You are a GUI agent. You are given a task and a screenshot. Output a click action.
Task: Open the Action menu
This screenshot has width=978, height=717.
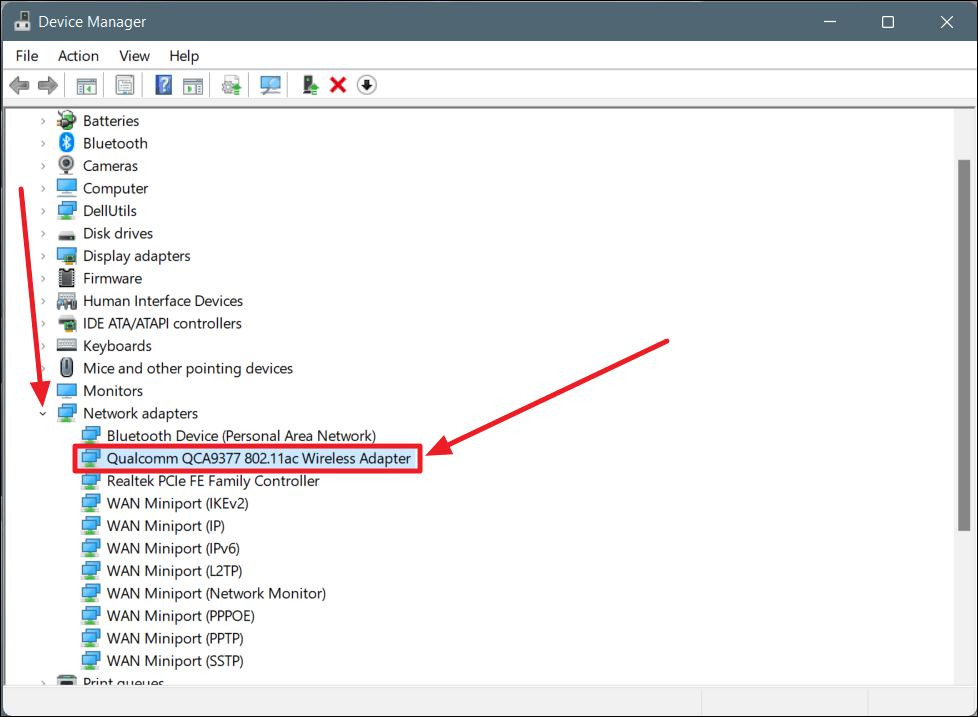(78, 56)
